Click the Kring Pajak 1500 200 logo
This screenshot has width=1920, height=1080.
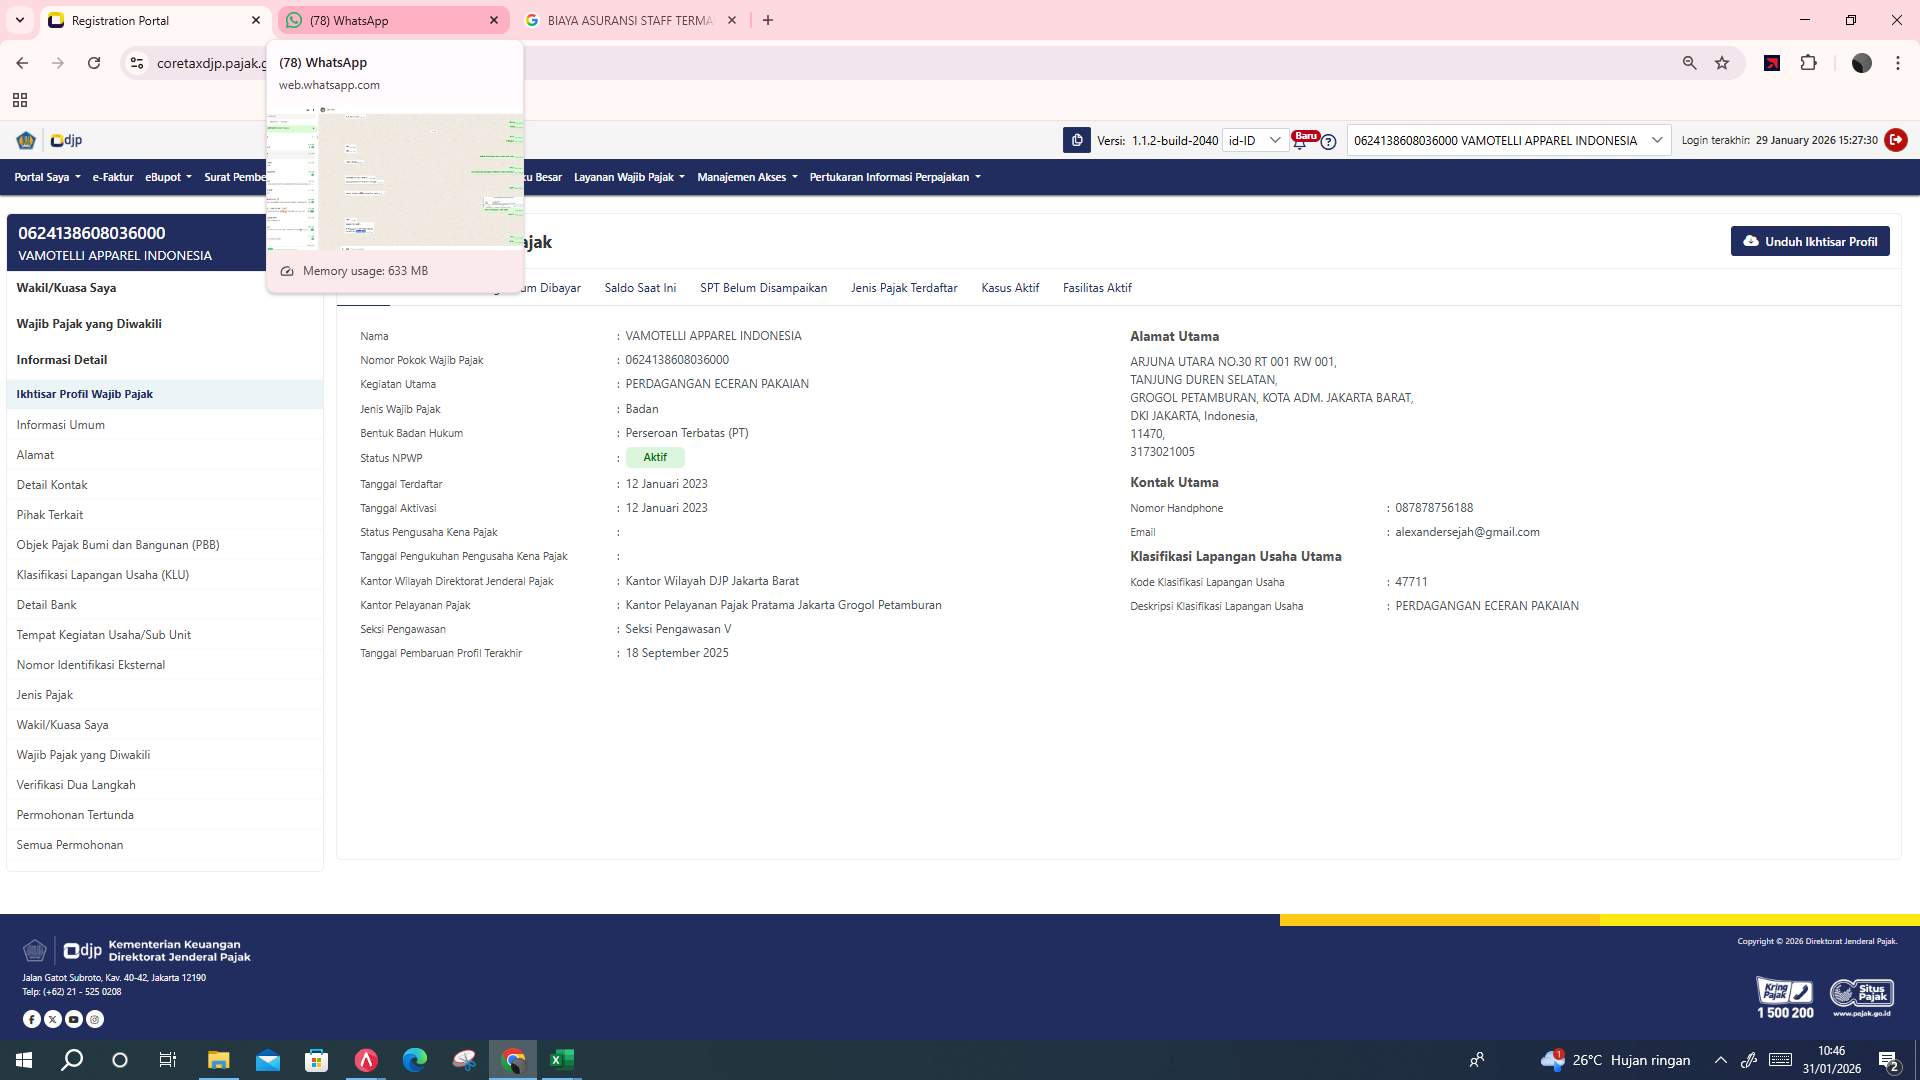[1784, 995]
